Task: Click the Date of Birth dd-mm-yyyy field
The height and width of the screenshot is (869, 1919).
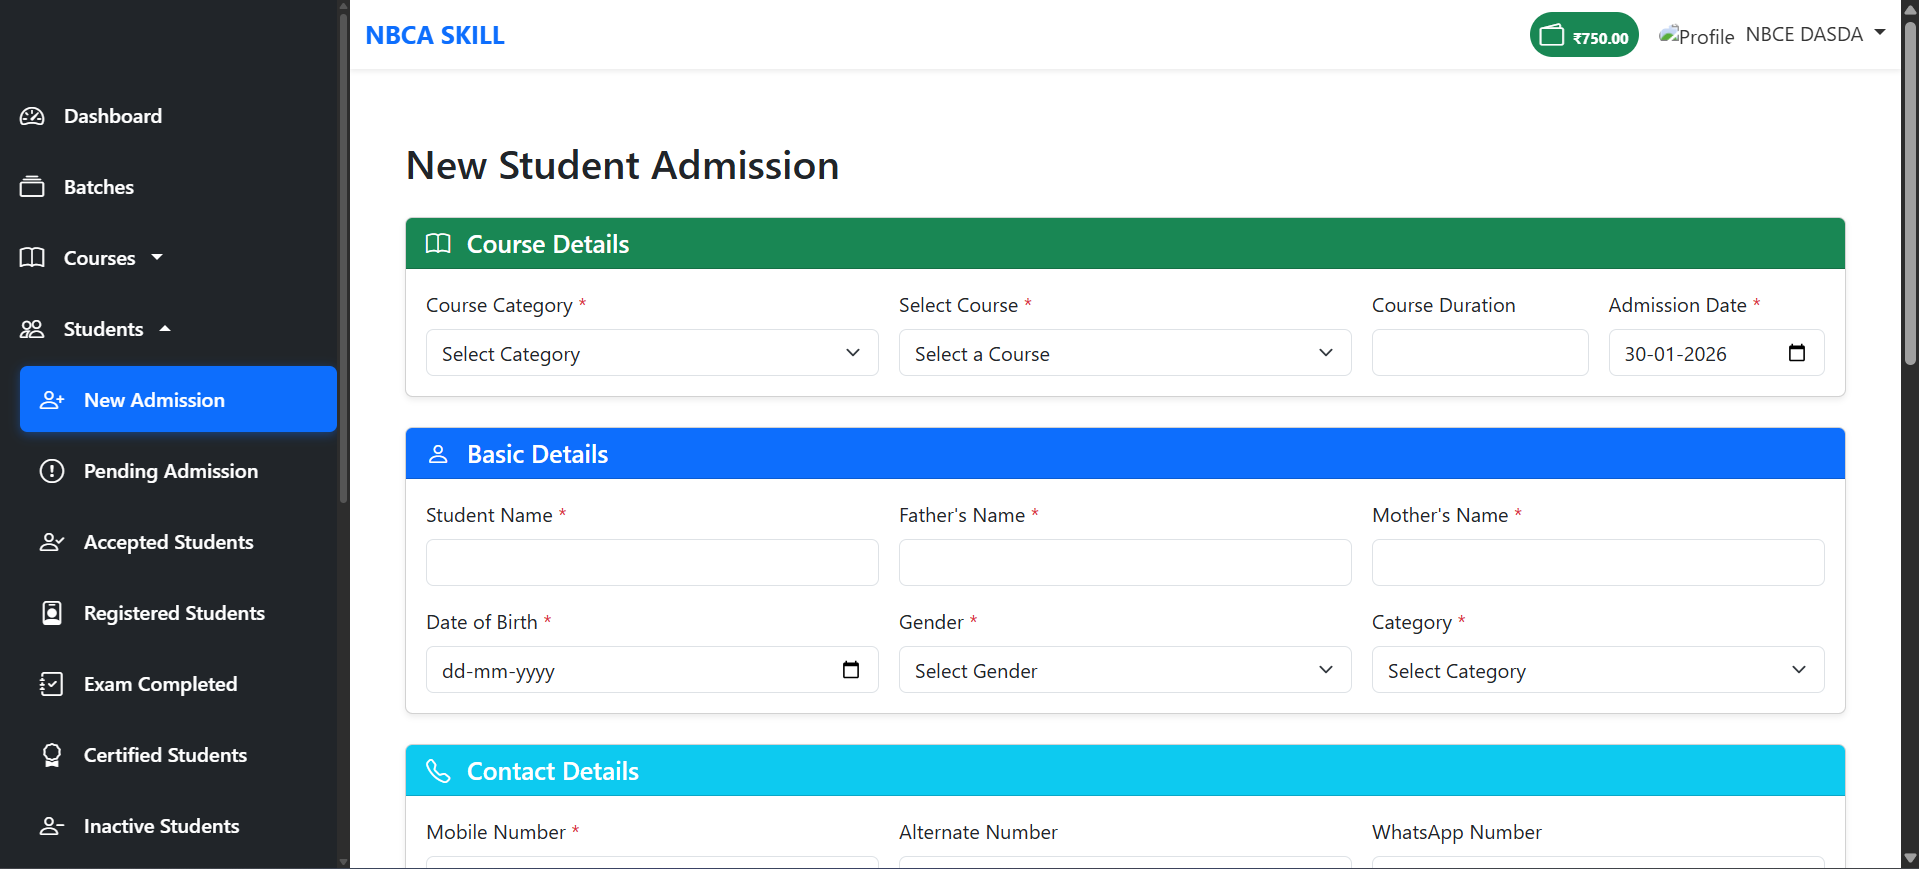Action: tap(652, 670)
